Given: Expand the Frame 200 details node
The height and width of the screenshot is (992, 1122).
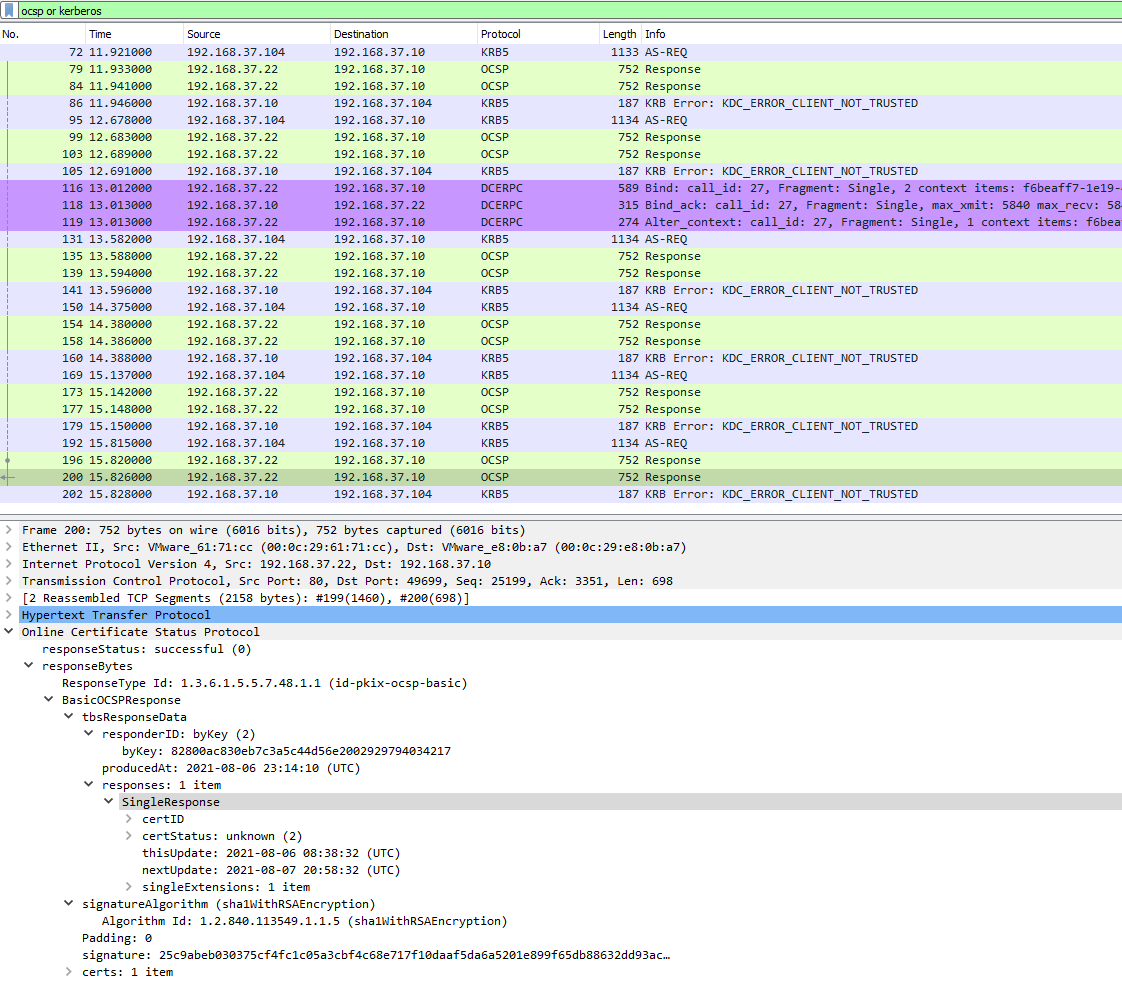Looking at the screenshot, I should pos(8,529).
